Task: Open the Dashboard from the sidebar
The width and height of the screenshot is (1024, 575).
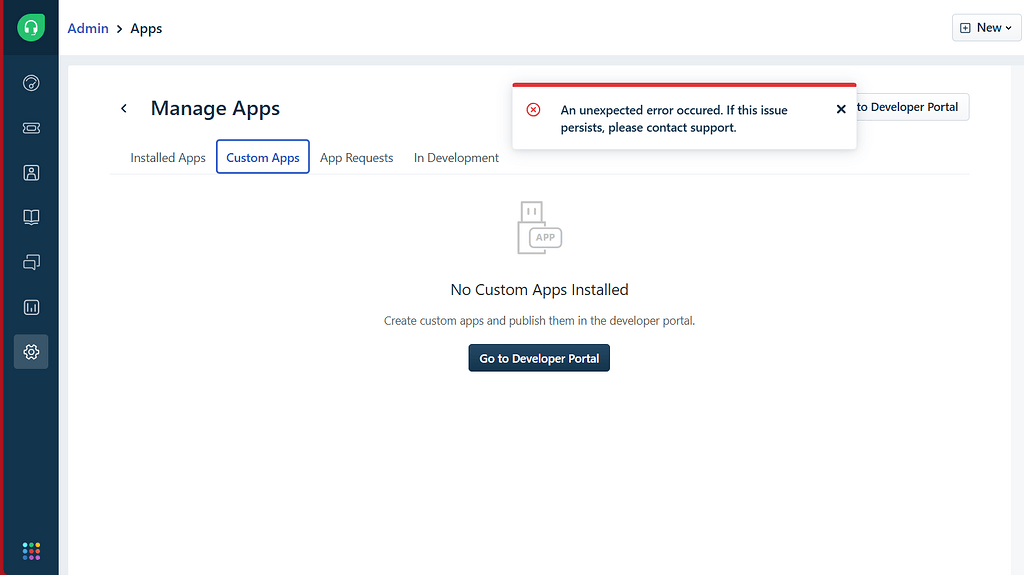Action: pyautogui.click(x=31, y=84)
